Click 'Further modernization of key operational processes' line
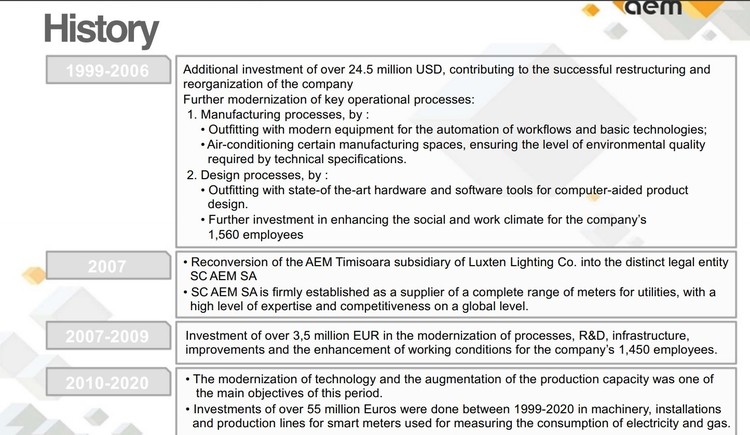This screenshot has height=435, width=750. pos(329,100)
